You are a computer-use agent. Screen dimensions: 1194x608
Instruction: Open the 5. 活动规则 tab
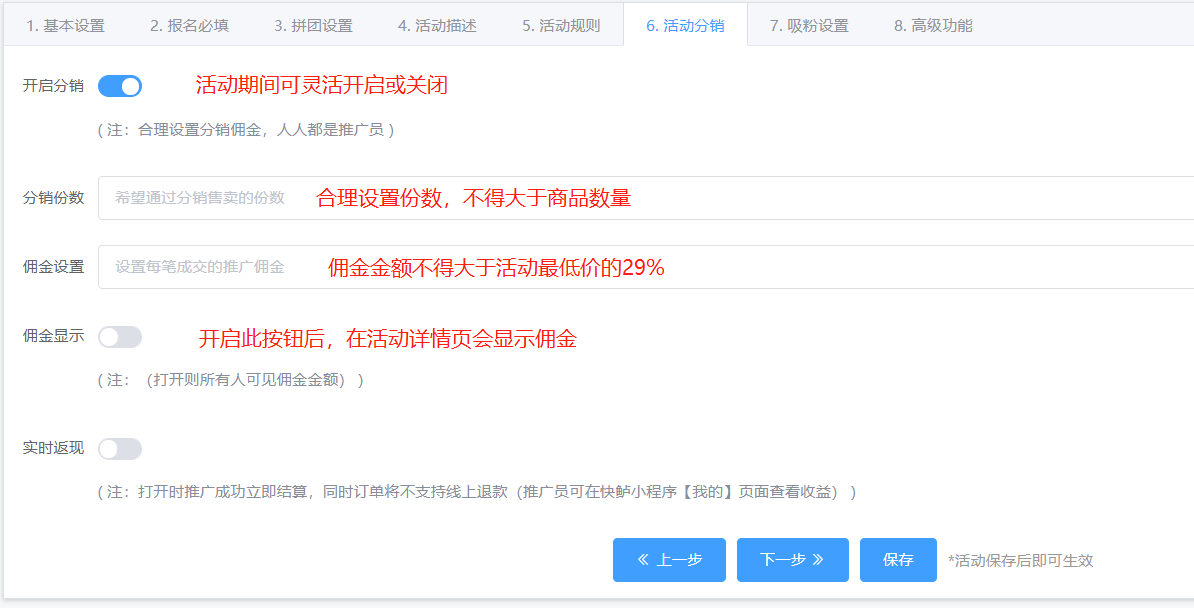pyautogui.click(x=561, y=26)
